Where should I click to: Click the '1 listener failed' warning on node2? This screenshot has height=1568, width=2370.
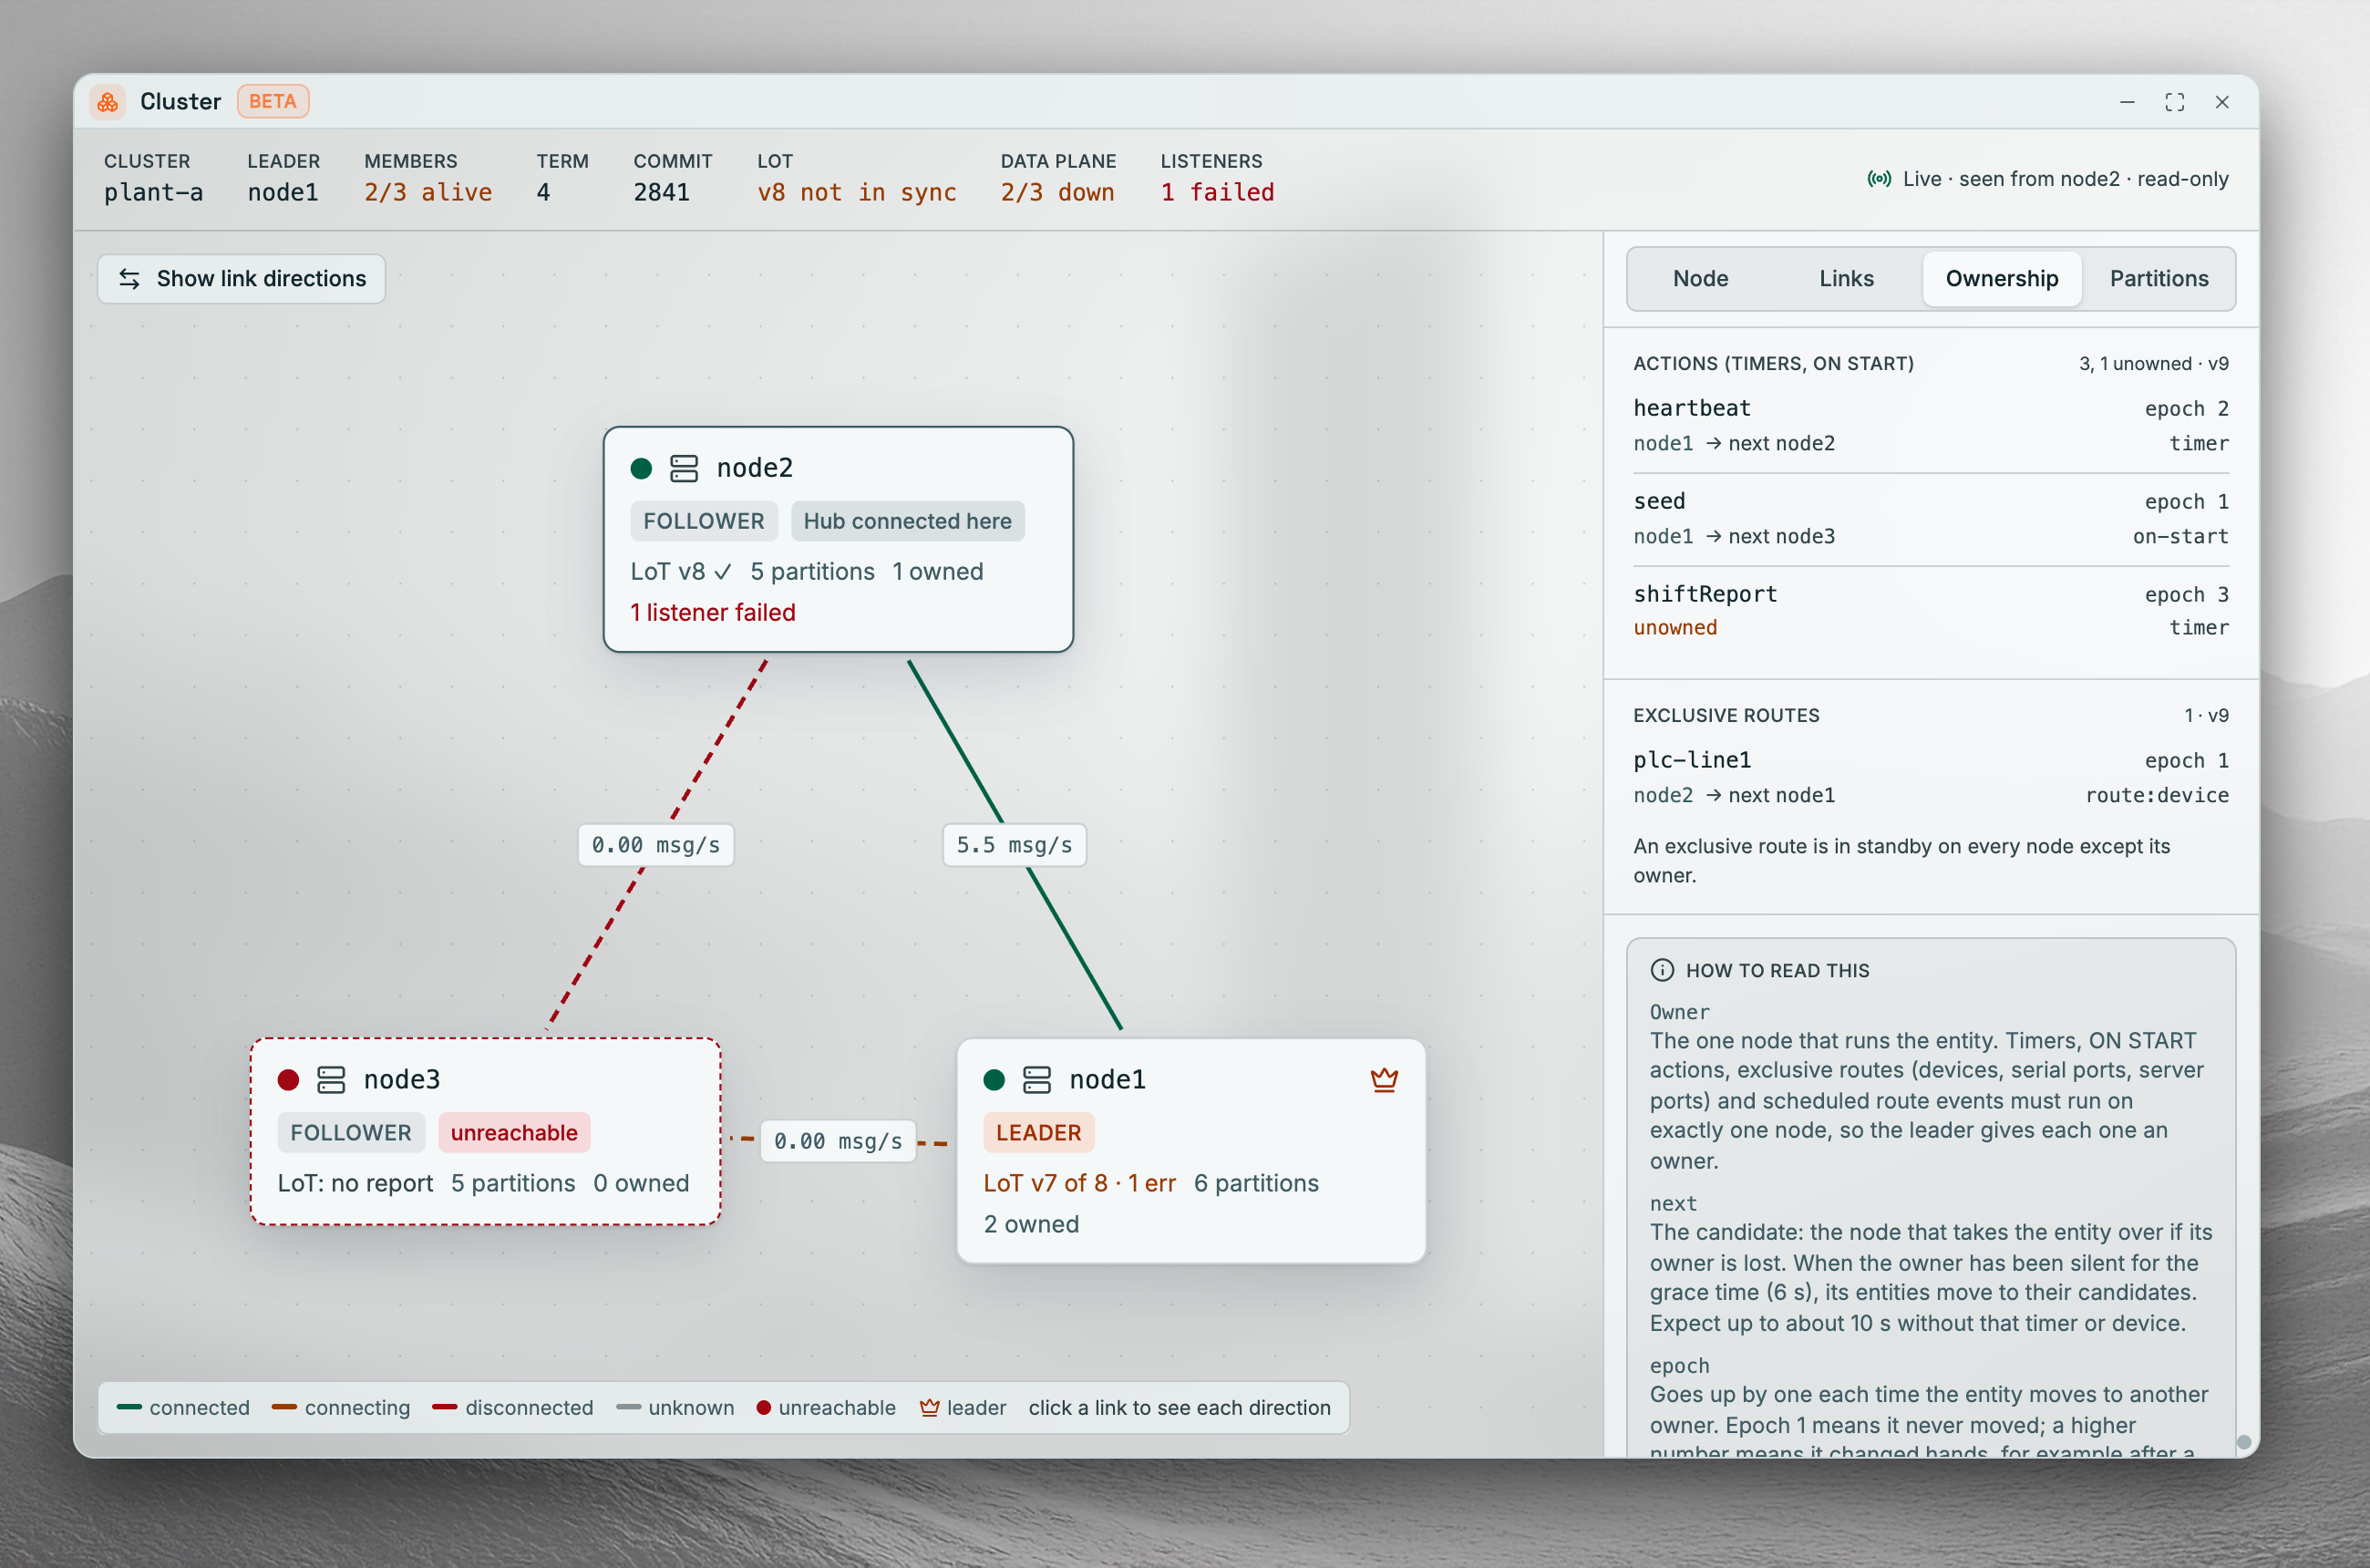713,613
